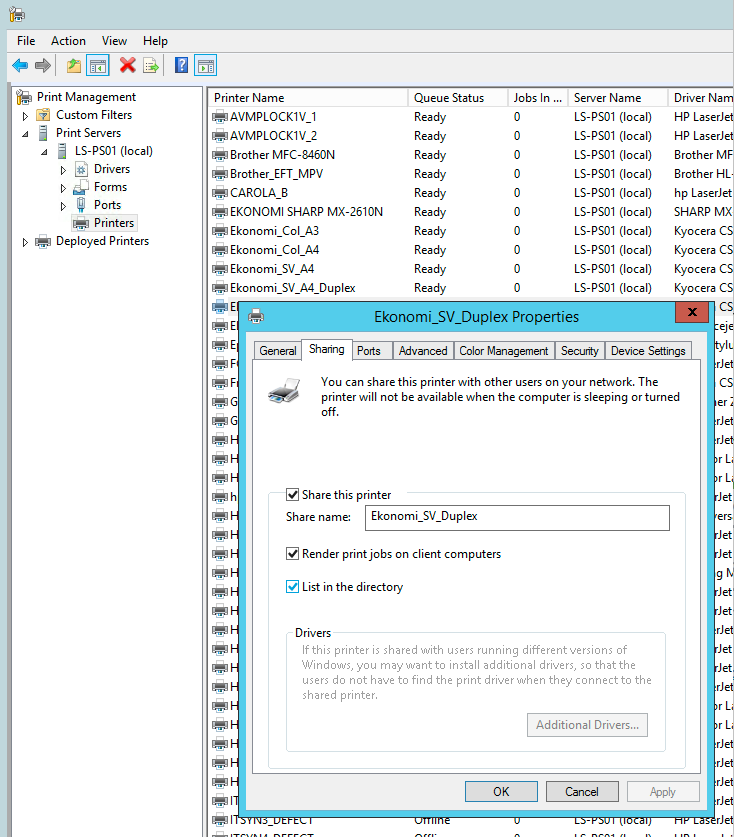The image size is (734, 837).
Task: Click the printer icon beside AVMPLOCK1V_1
Action: point(220,117)
